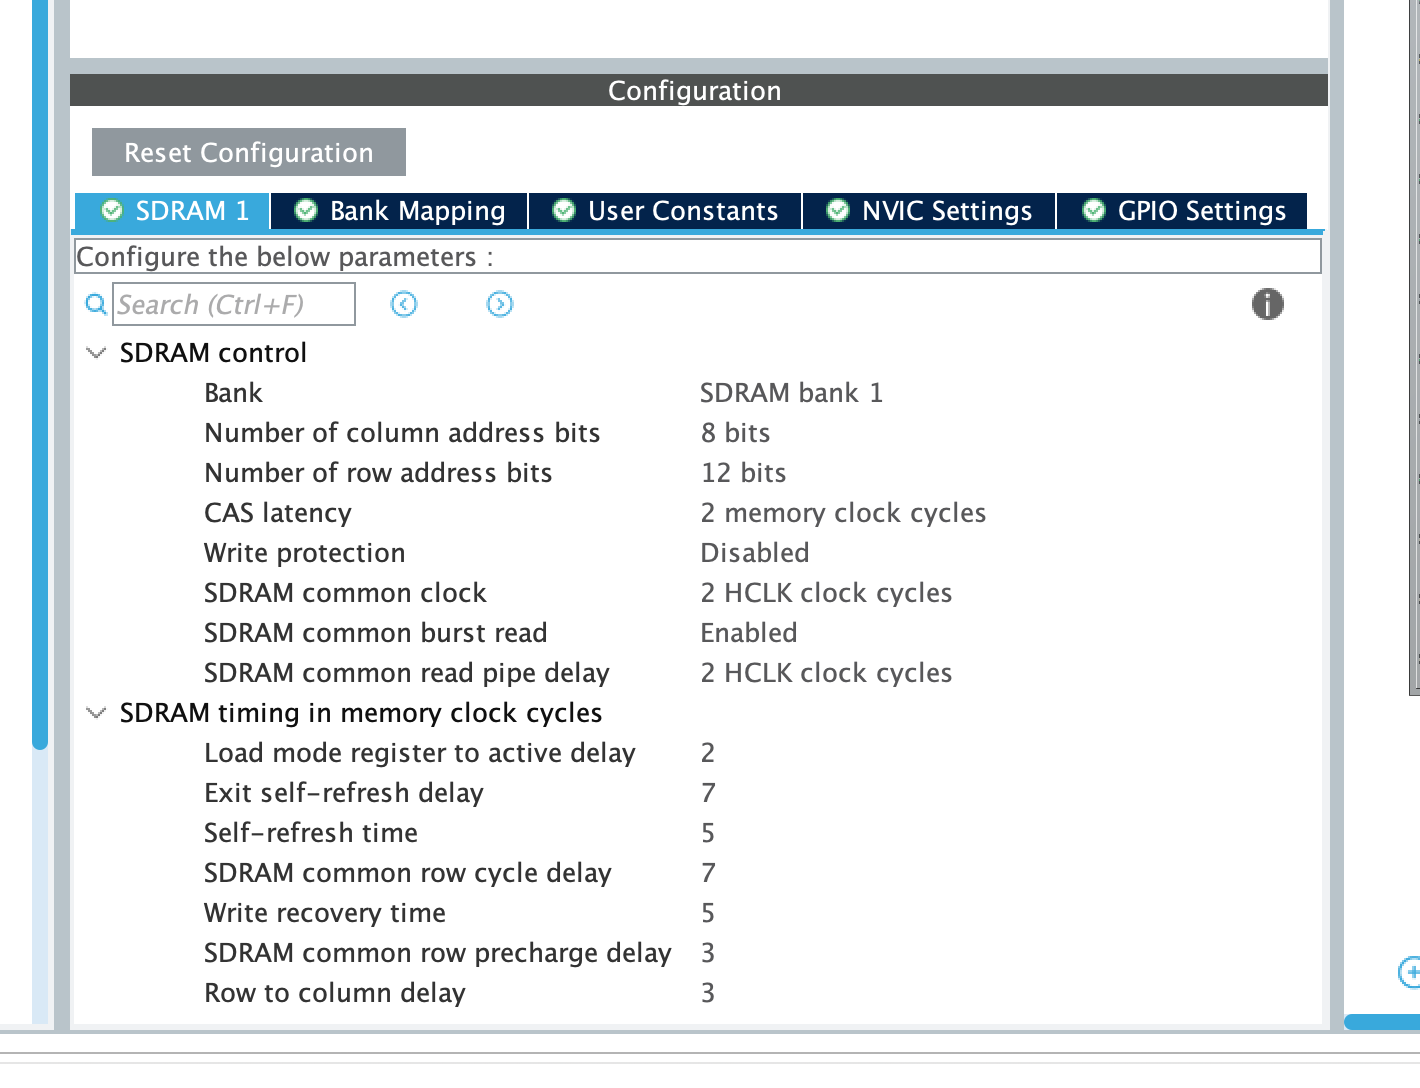Click the green check icon on NVIC Settings tab
The width and height of the screenshot is (1420, 1088).
[x=837, y=210]
